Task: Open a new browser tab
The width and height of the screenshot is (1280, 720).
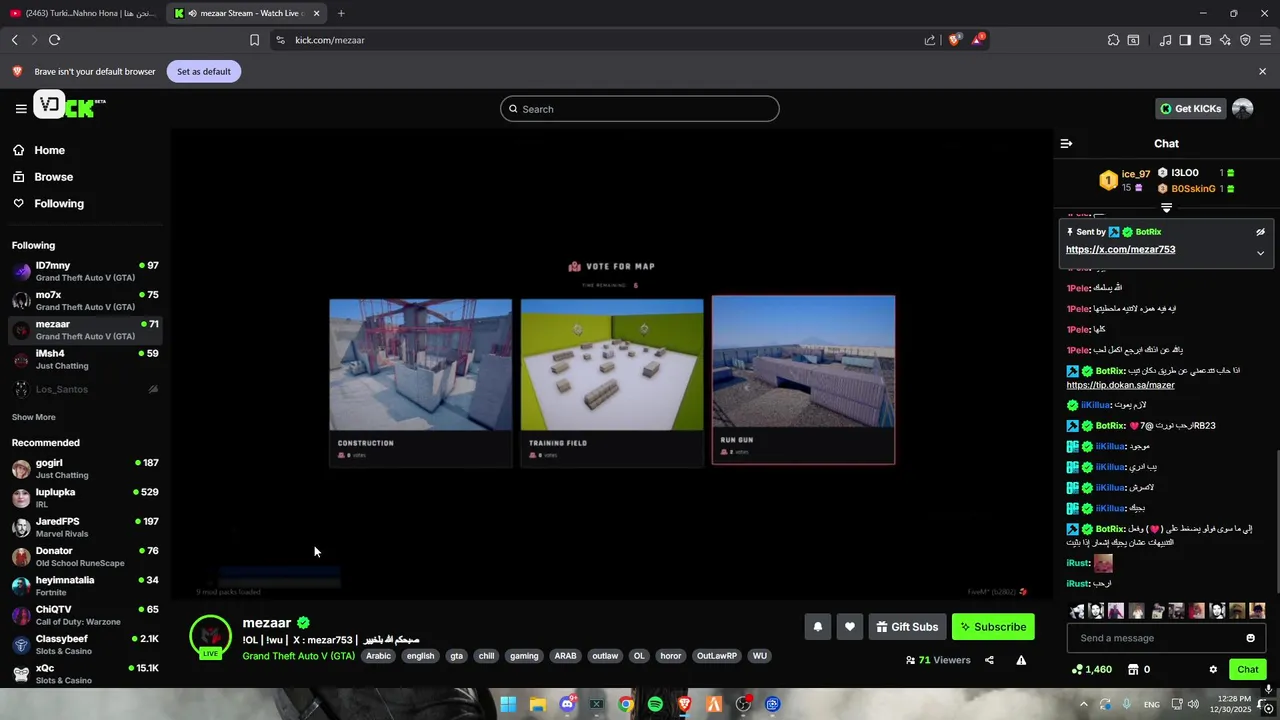Action: click(341, 13)
